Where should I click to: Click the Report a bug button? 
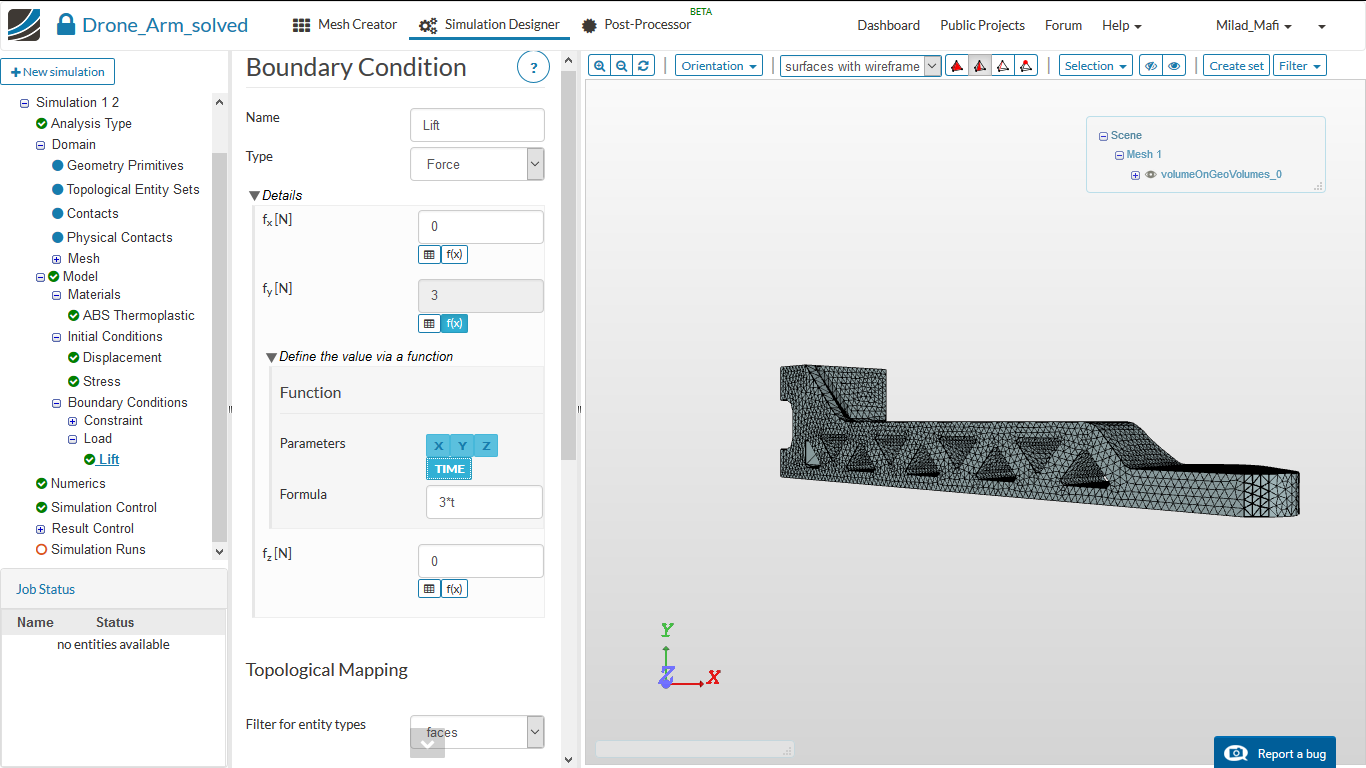[1275, 752]
